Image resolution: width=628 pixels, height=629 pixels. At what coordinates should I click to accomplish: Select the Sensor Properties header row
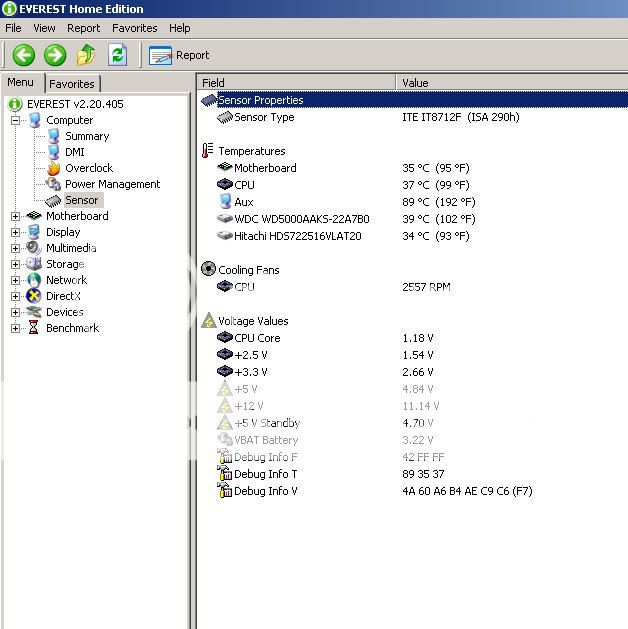pyautogui.click(x=413, y=100)
